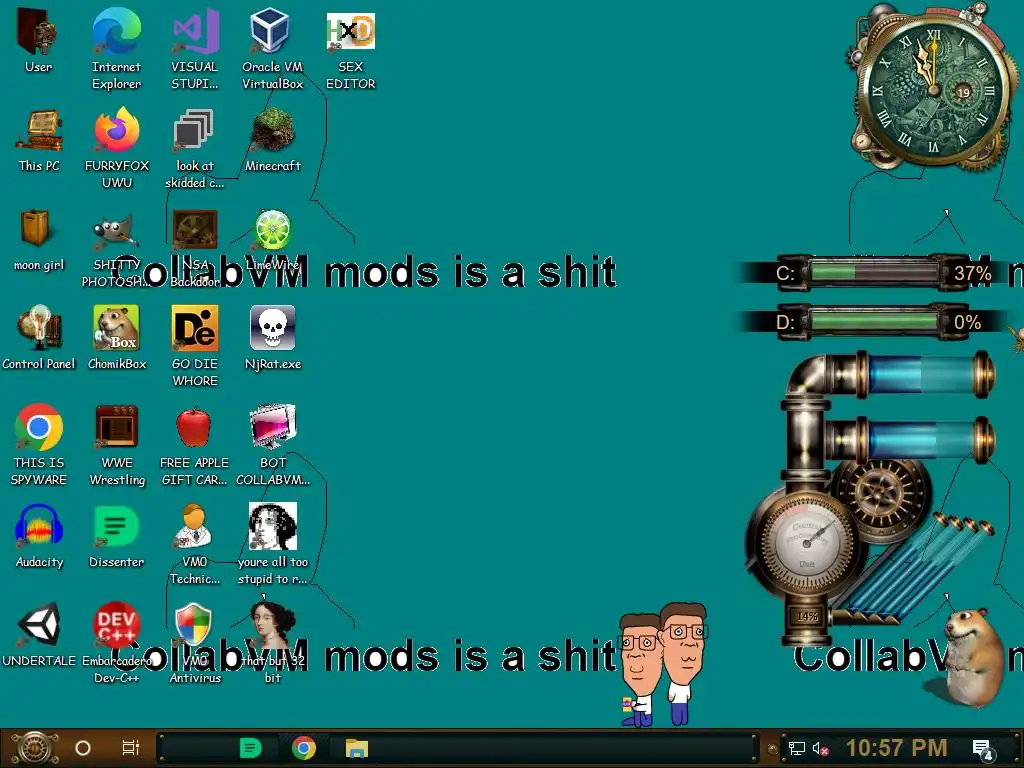Select the moon girl box icon
This screenshot has height=768, width=1024.
point(39,240)
